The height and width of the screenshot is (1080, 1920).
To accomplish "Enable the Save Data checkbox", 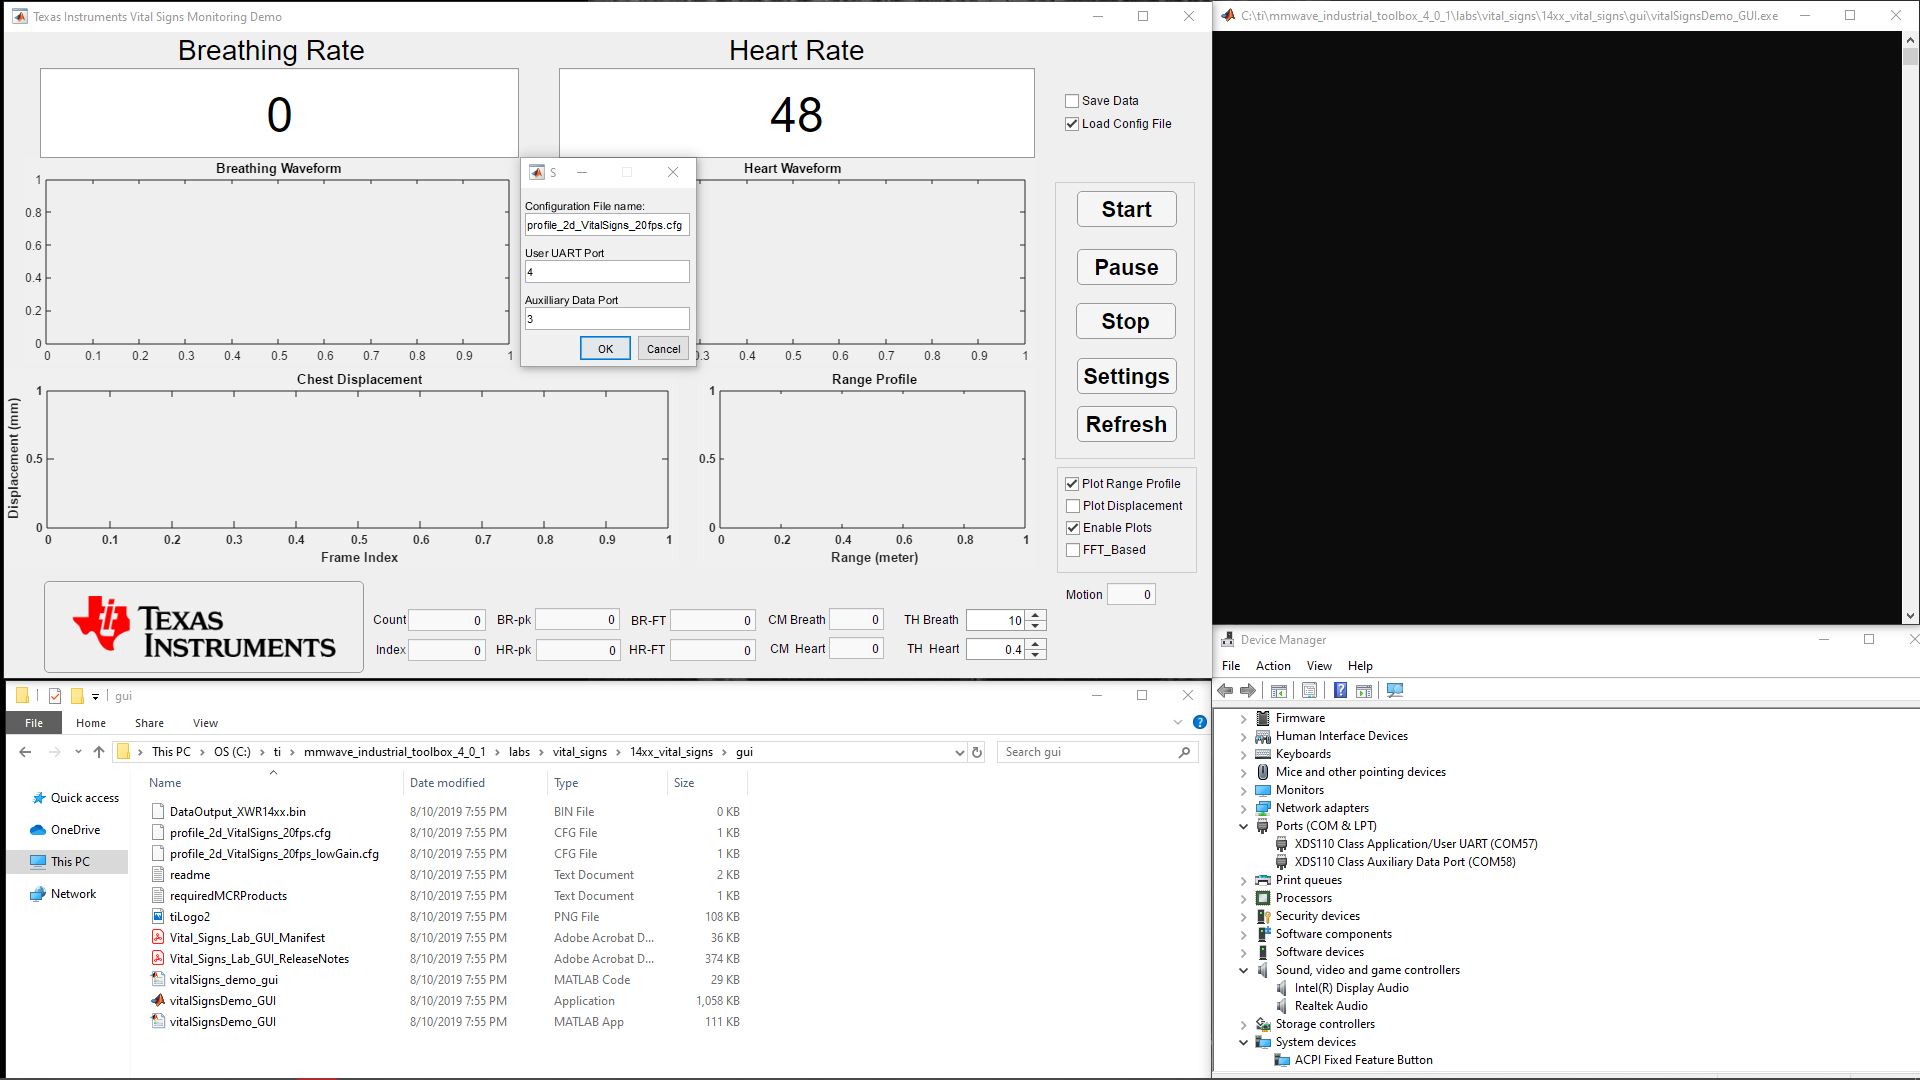I will click(x=1072, y=101).
